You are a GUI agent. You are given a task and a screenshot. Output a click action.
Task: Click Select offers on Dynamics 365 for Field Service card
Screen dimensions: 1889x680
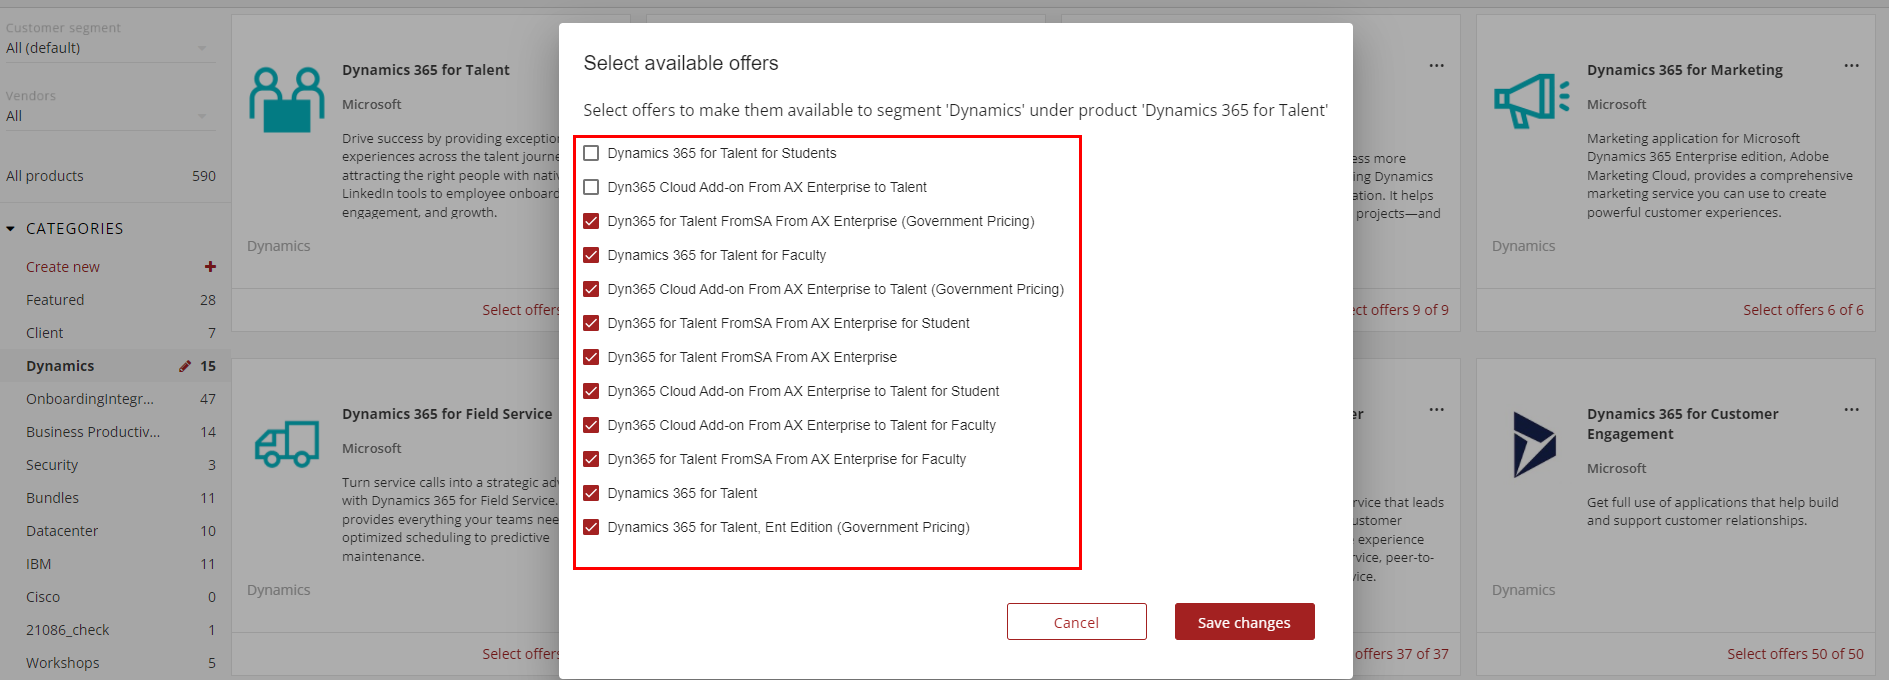(x=520, y=654)
